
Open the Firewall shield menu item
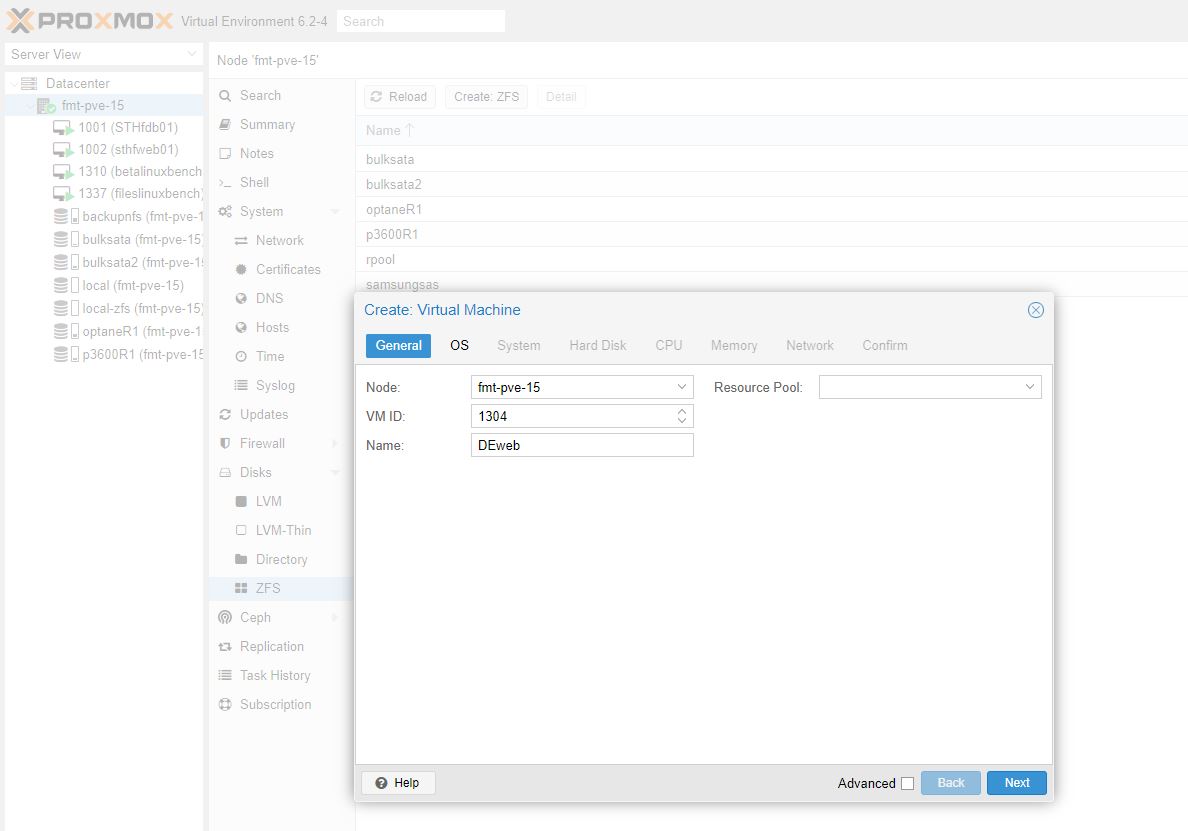226,444
